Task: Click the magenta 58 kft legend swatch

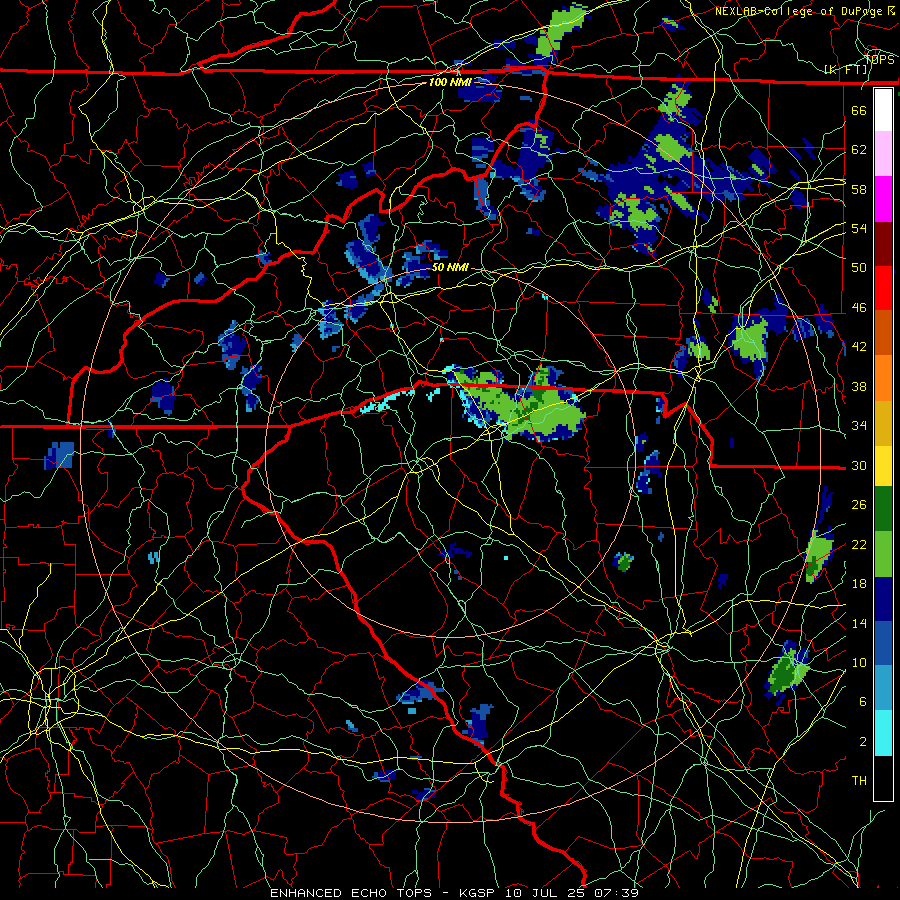Action: (883, 199)
